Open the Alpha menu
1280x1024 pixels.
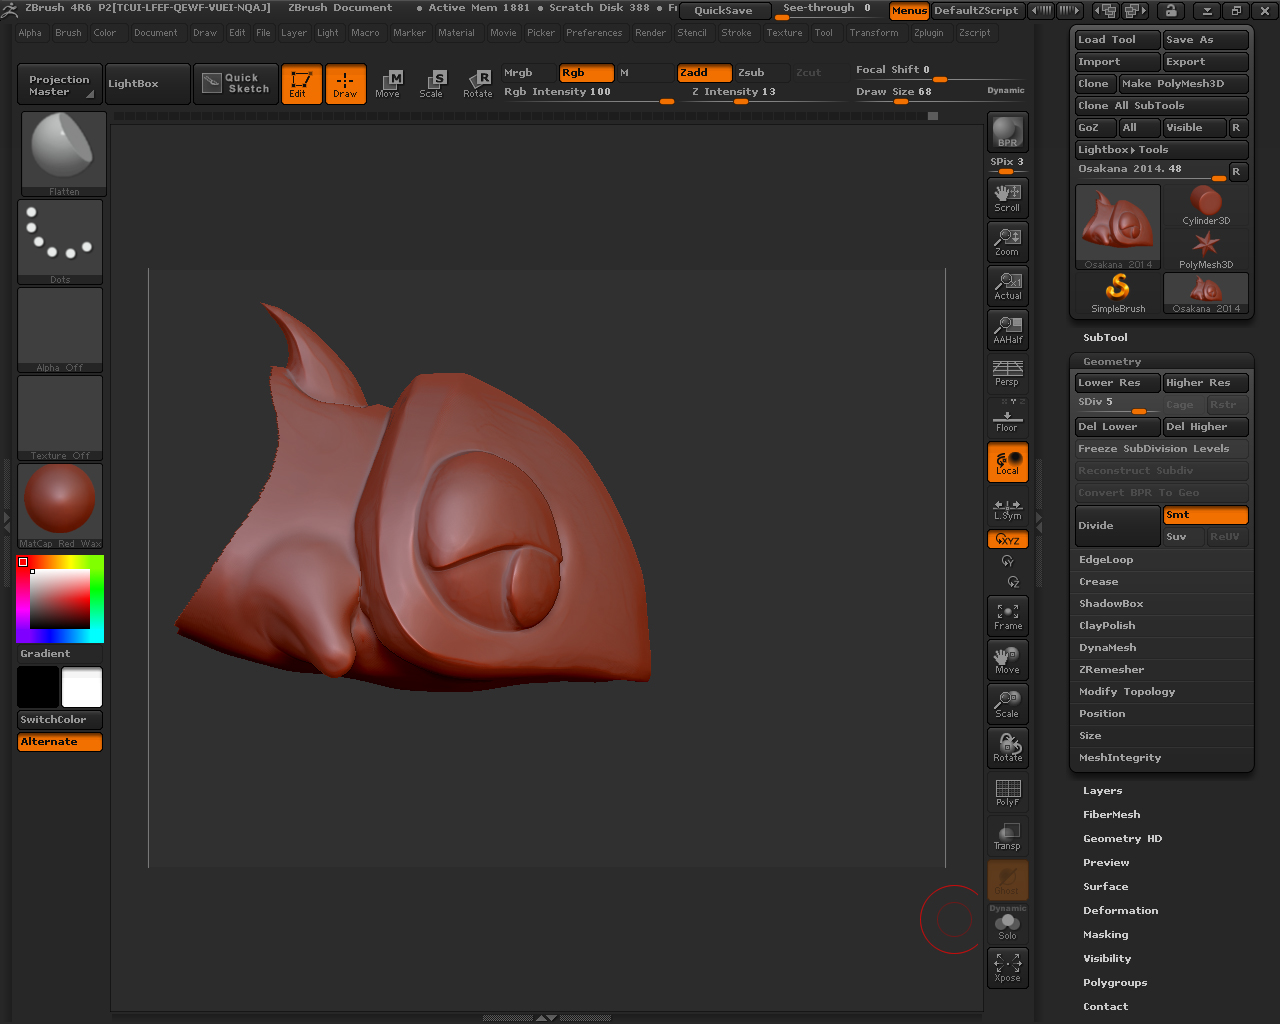pos(30,33)
